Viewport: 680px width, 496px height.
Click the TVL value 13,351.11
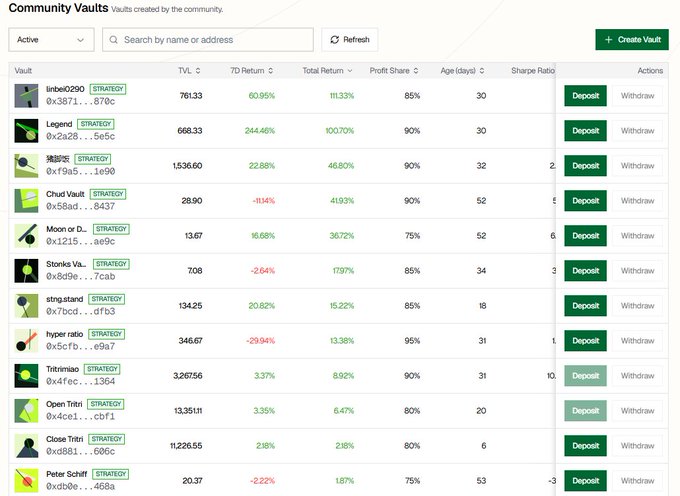click(x=188, y=411)
